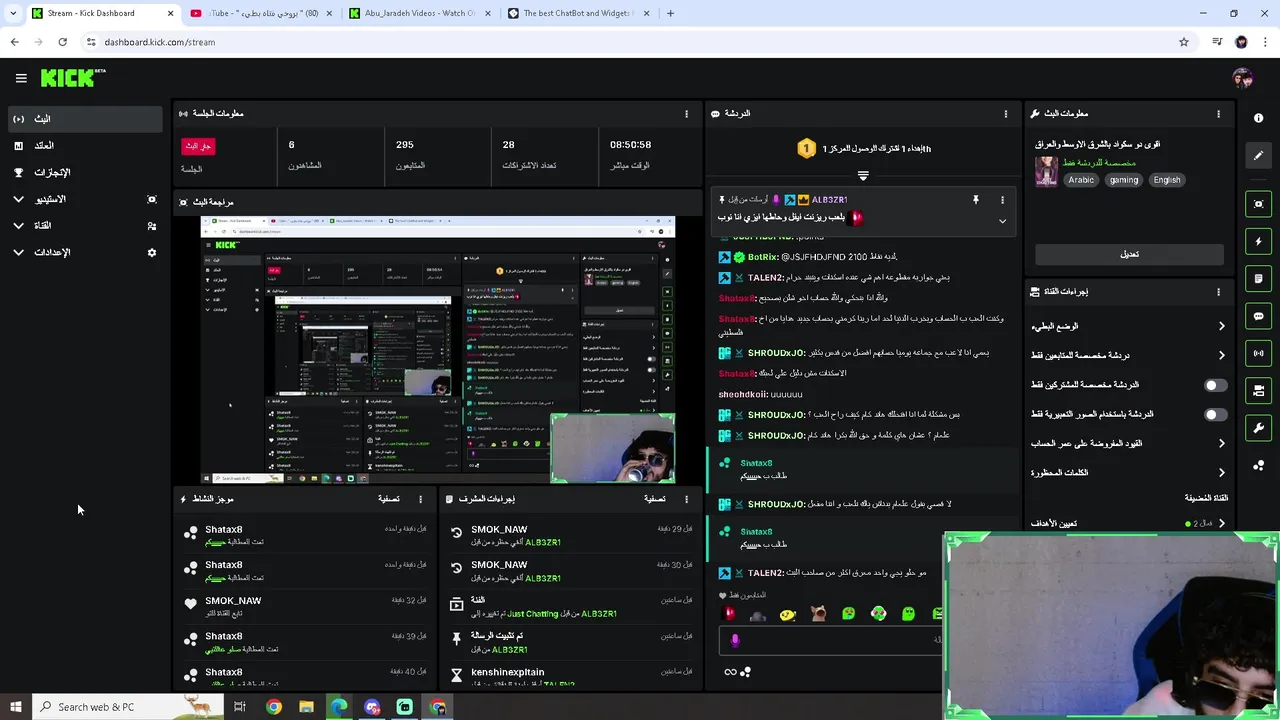Click the lightning bolt activity icon in right rail

tap(1258, 241)
